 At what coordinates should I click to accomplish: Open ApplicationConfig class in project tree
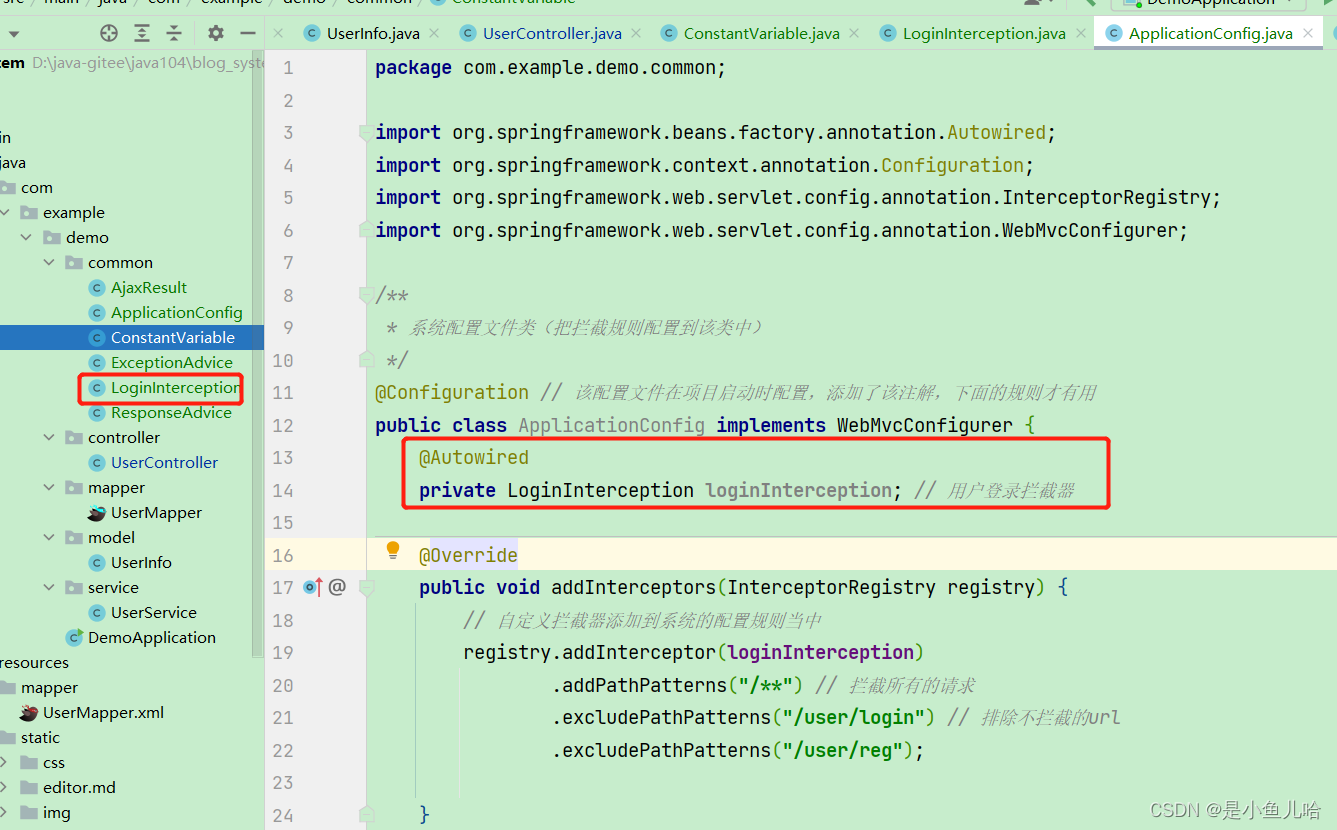coord(177,312)
